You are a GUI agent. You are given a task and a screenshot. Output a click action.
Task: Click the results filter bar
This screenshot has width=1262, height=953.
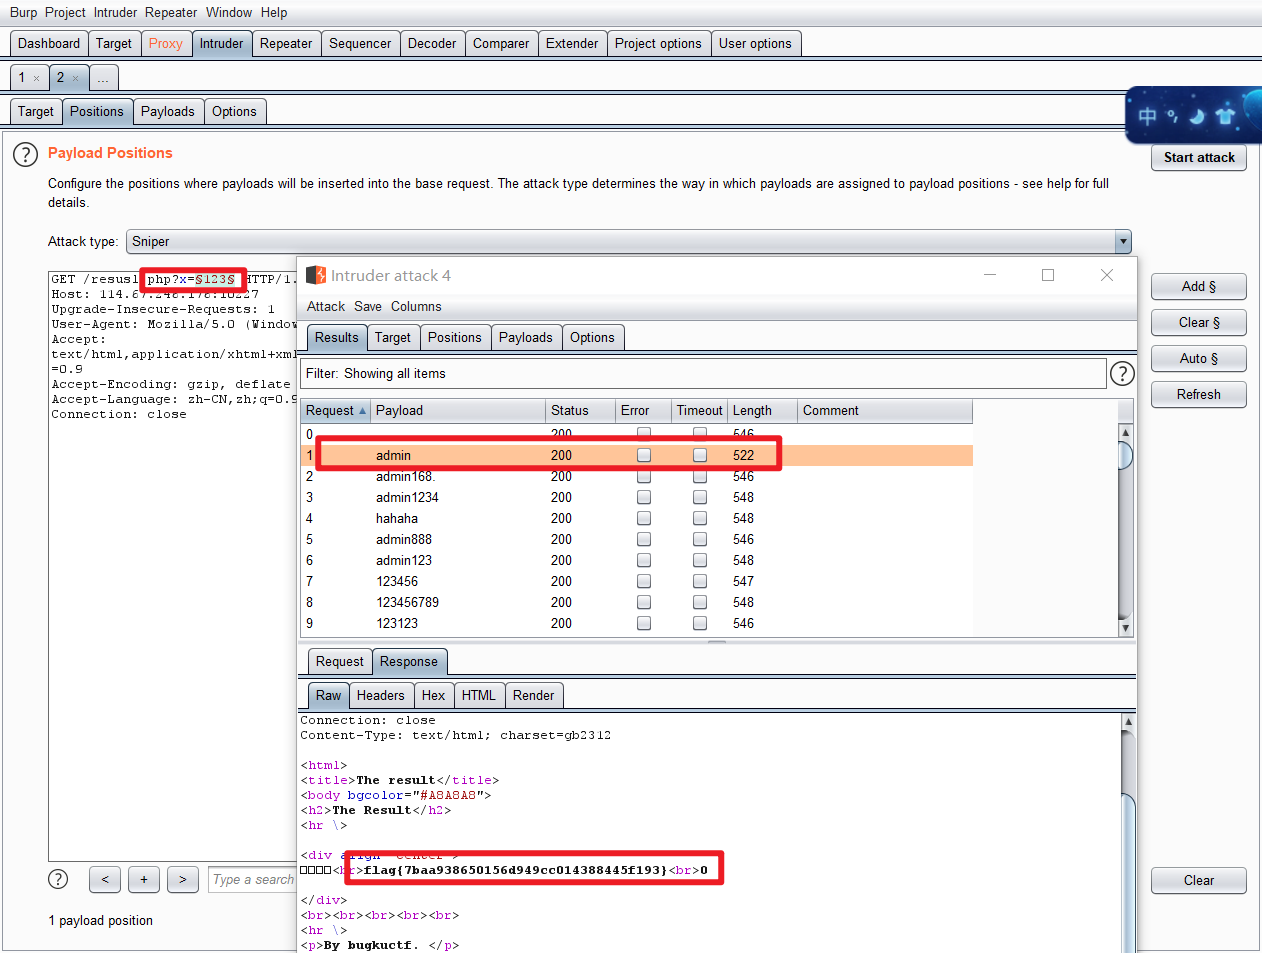tap(703, 374)
